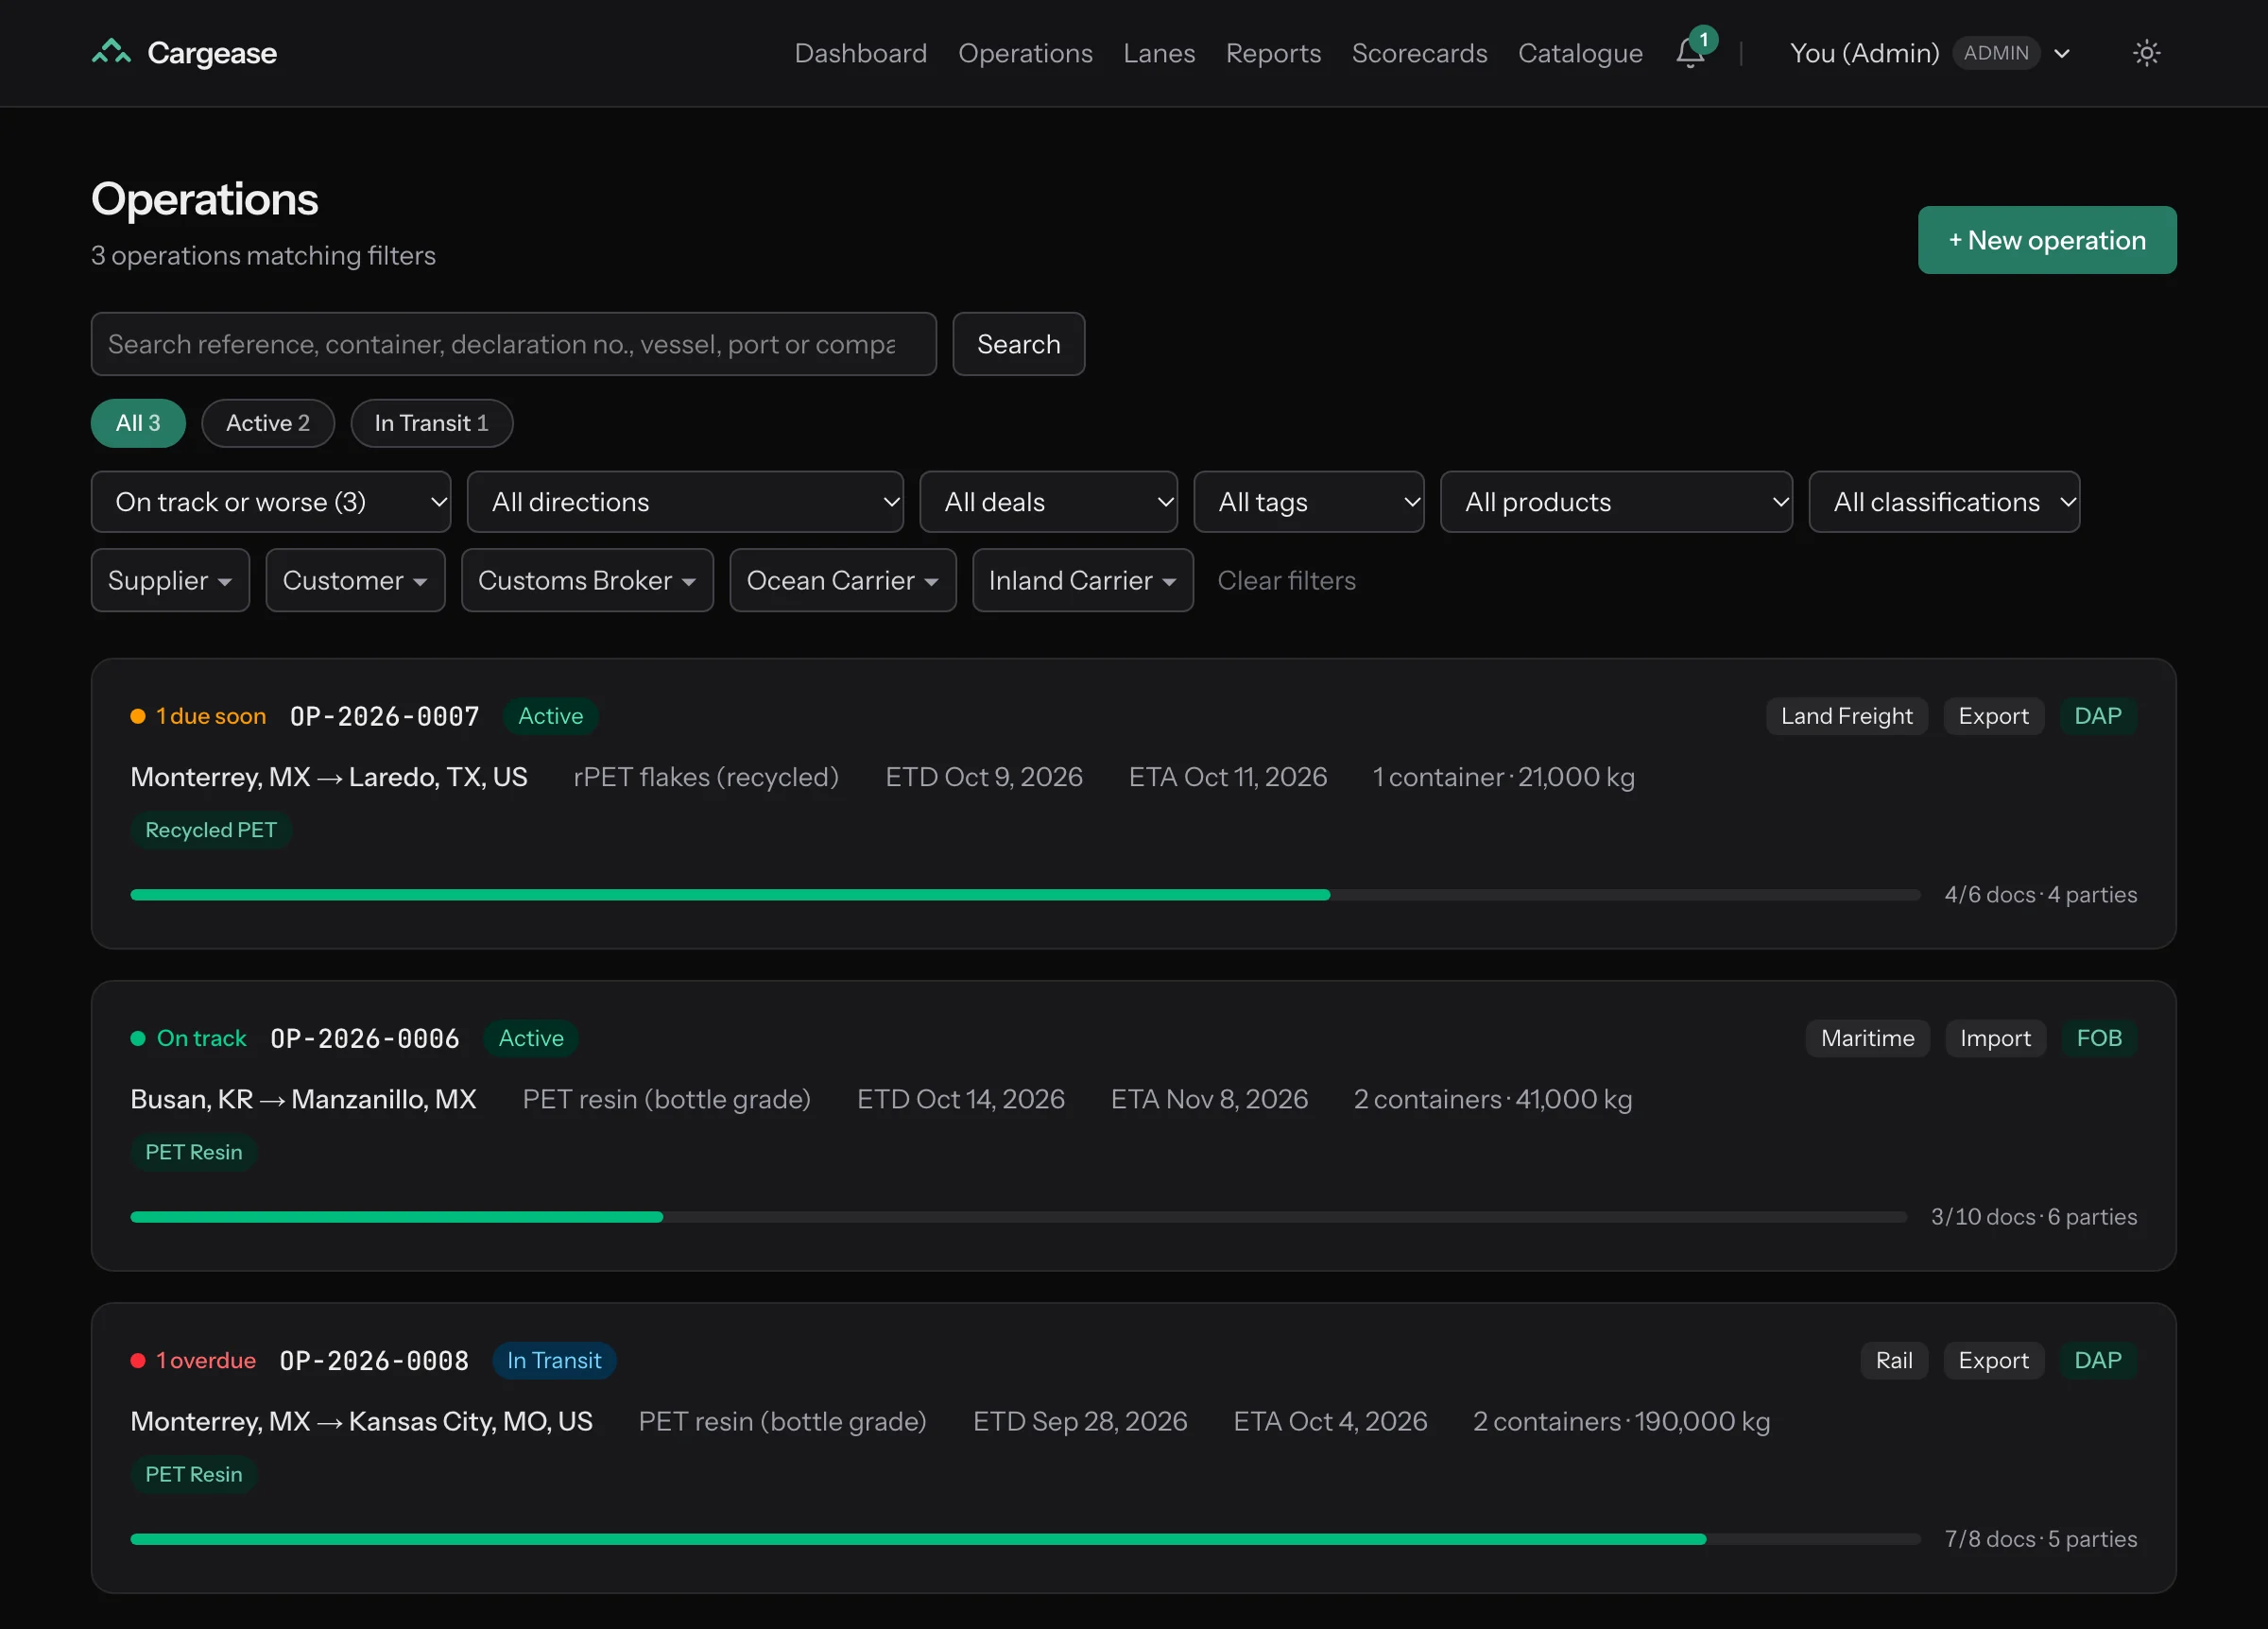
Task: Open the You (Admin) account chevron
Action: point(2061,54)
